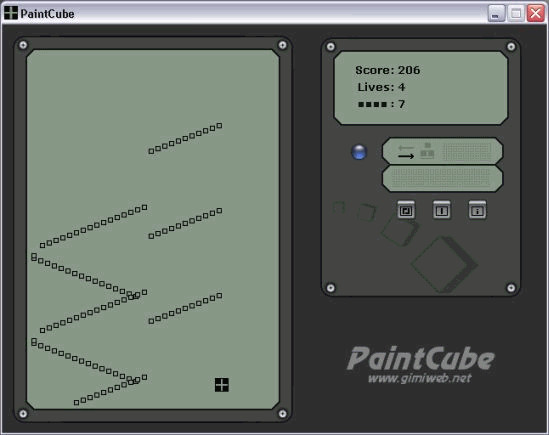Click the restart button with the spiral icon

click(406, 210)
